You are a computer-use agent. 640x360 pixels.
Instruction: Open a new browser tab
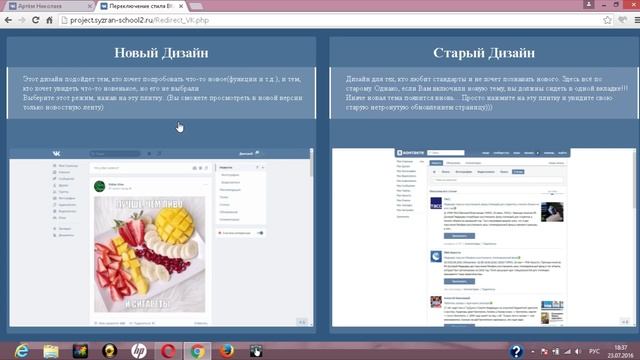tap(196, 7)
